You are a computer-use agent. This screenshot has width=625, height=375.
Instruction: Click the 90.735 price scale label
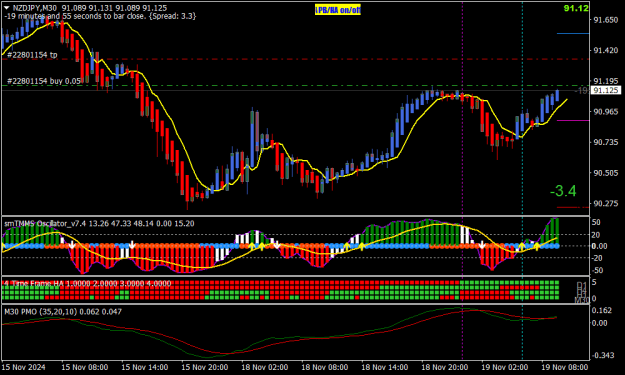(605, 142)
